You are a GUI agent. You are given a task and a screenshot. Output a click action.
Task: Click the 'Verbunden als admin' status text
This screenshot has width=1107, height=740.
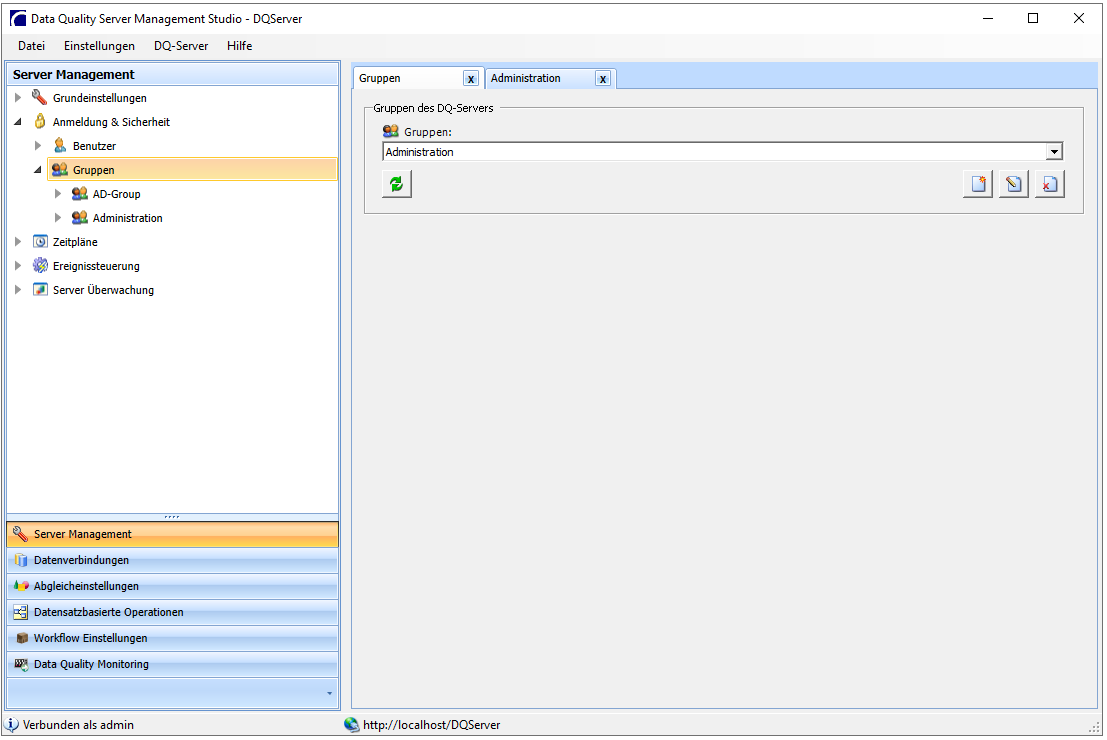click(78, 724)
